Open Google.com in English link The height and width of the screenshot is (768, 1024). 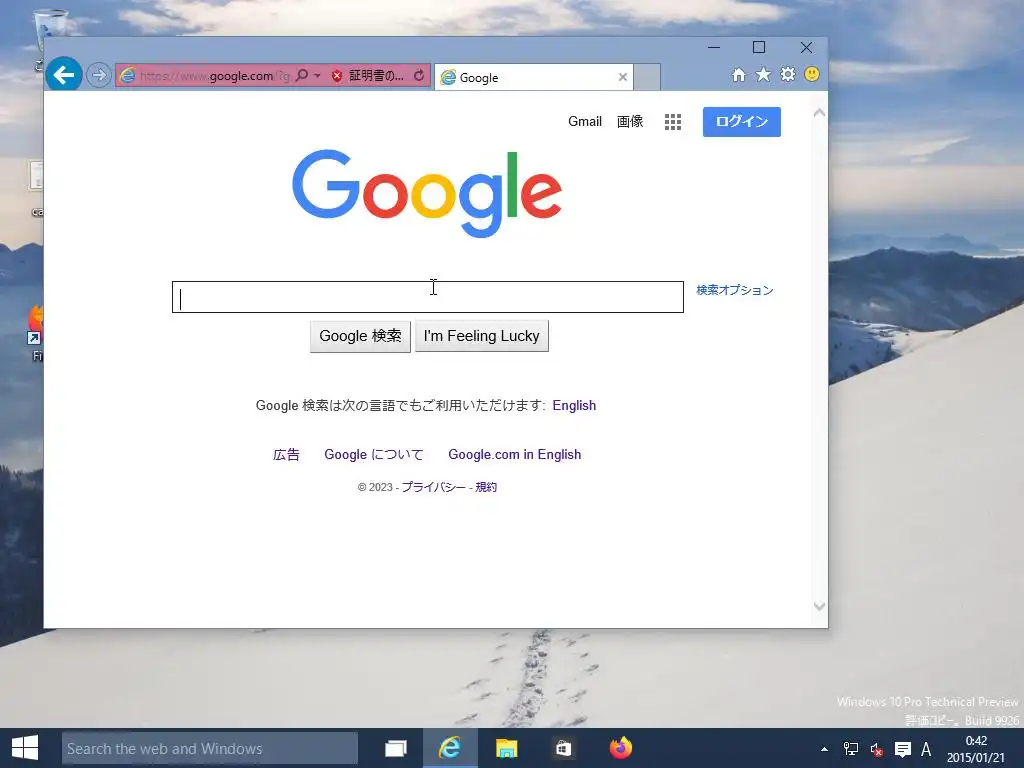click(515, 455)
